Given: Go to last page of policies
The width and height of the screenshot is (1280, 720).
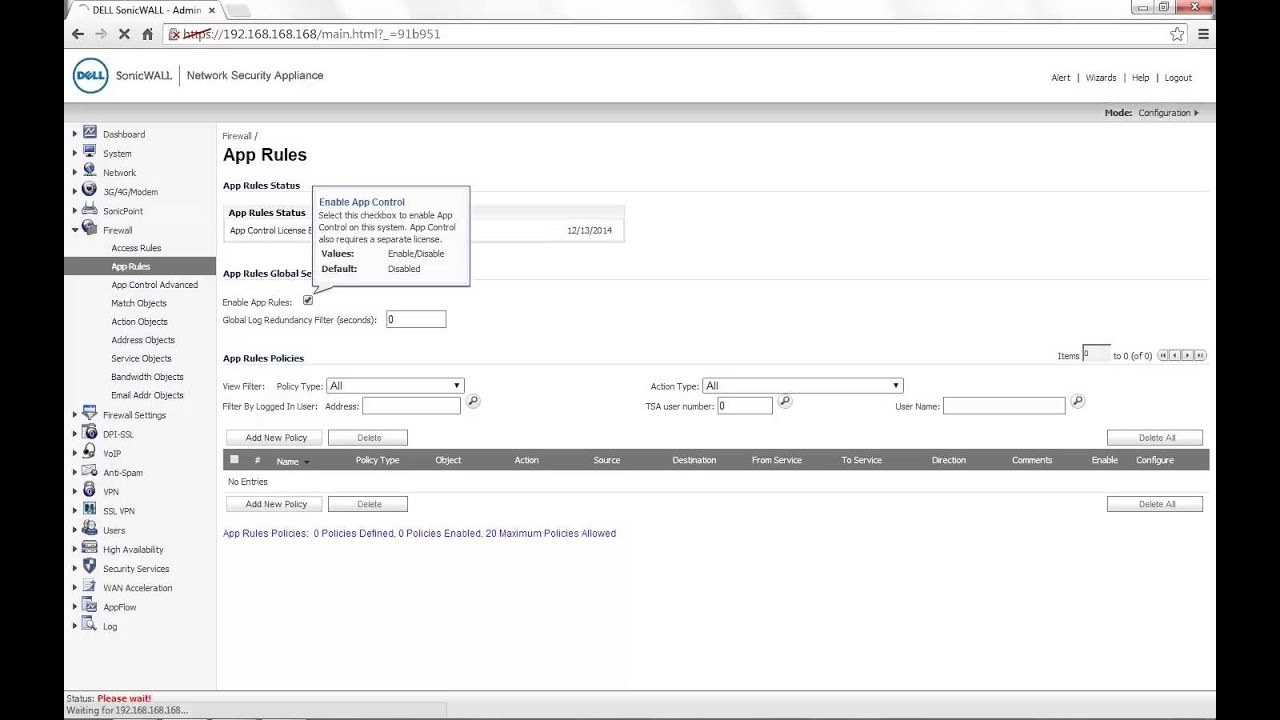Looking at the screenshot, I should pos(1200,355).
